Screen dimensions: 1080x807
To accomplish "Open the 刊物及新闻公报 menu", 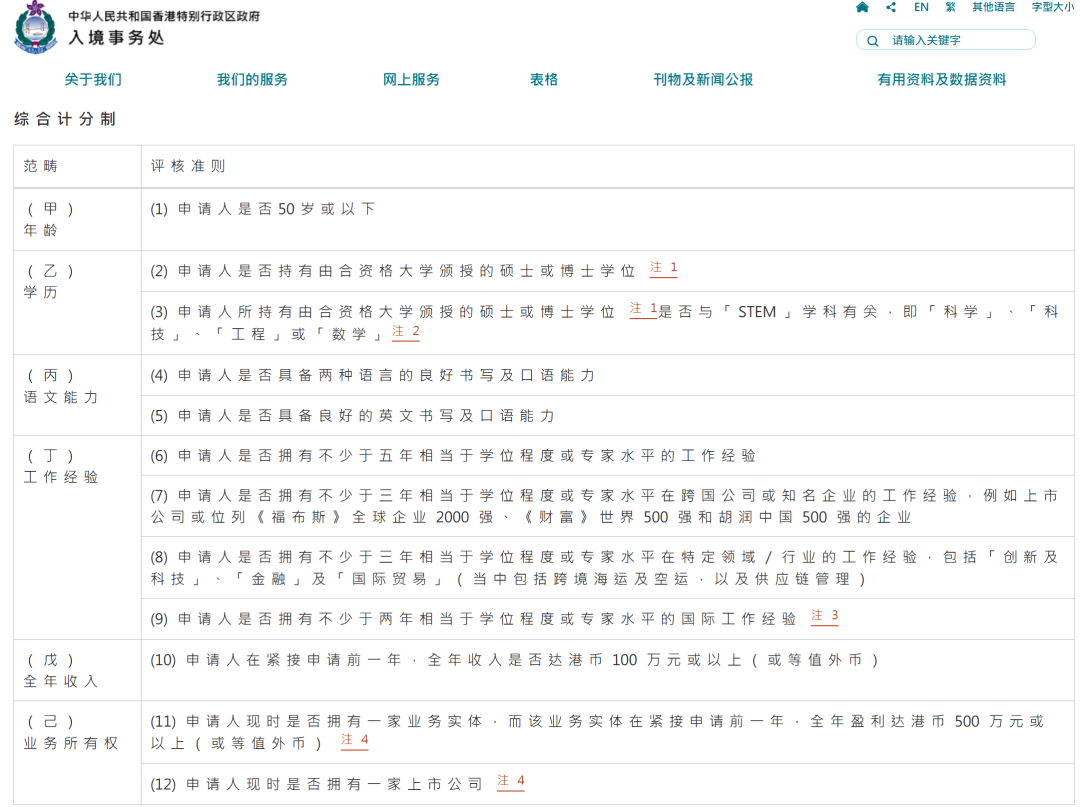I will point(703,80).
